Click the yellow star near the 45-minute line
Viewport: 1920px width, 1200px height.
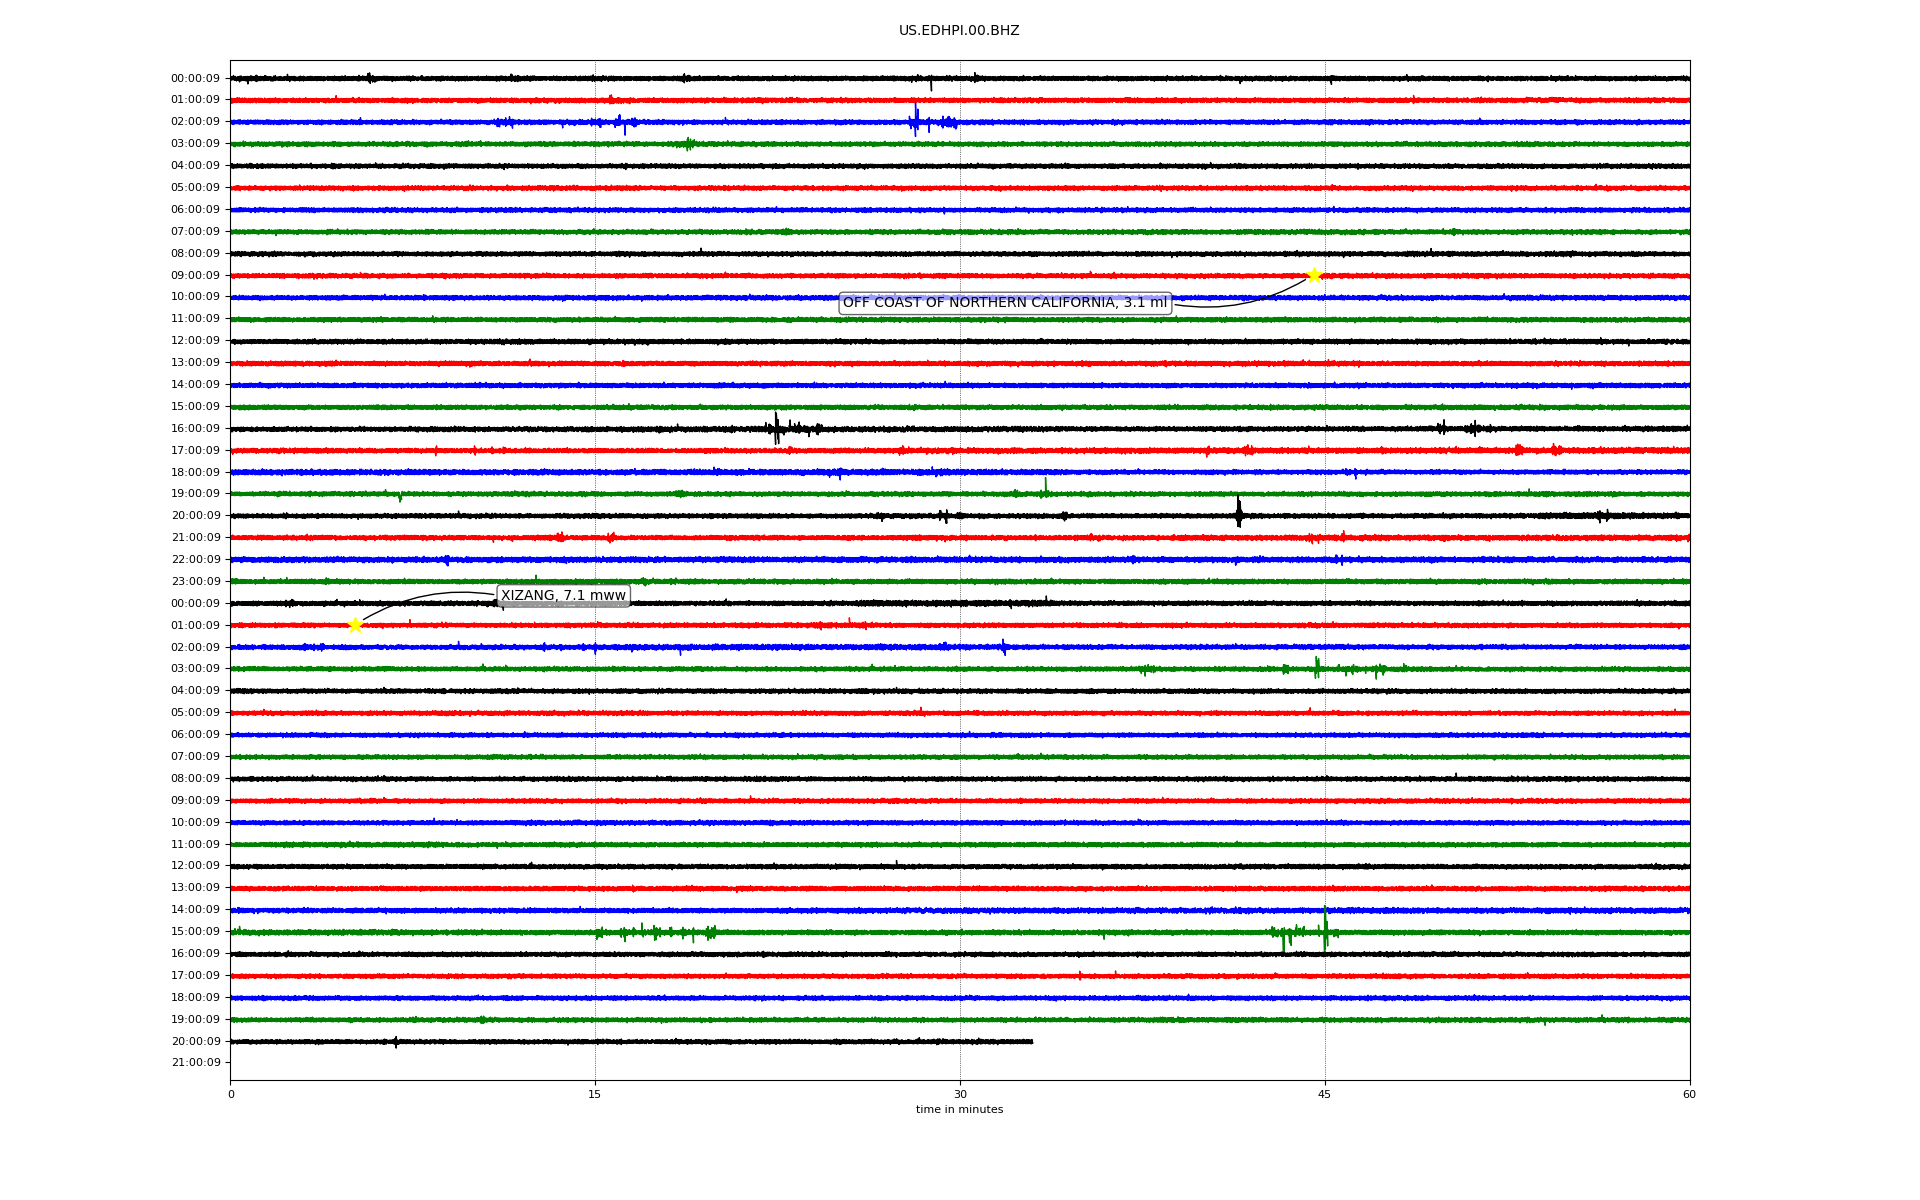(1314, 275)
